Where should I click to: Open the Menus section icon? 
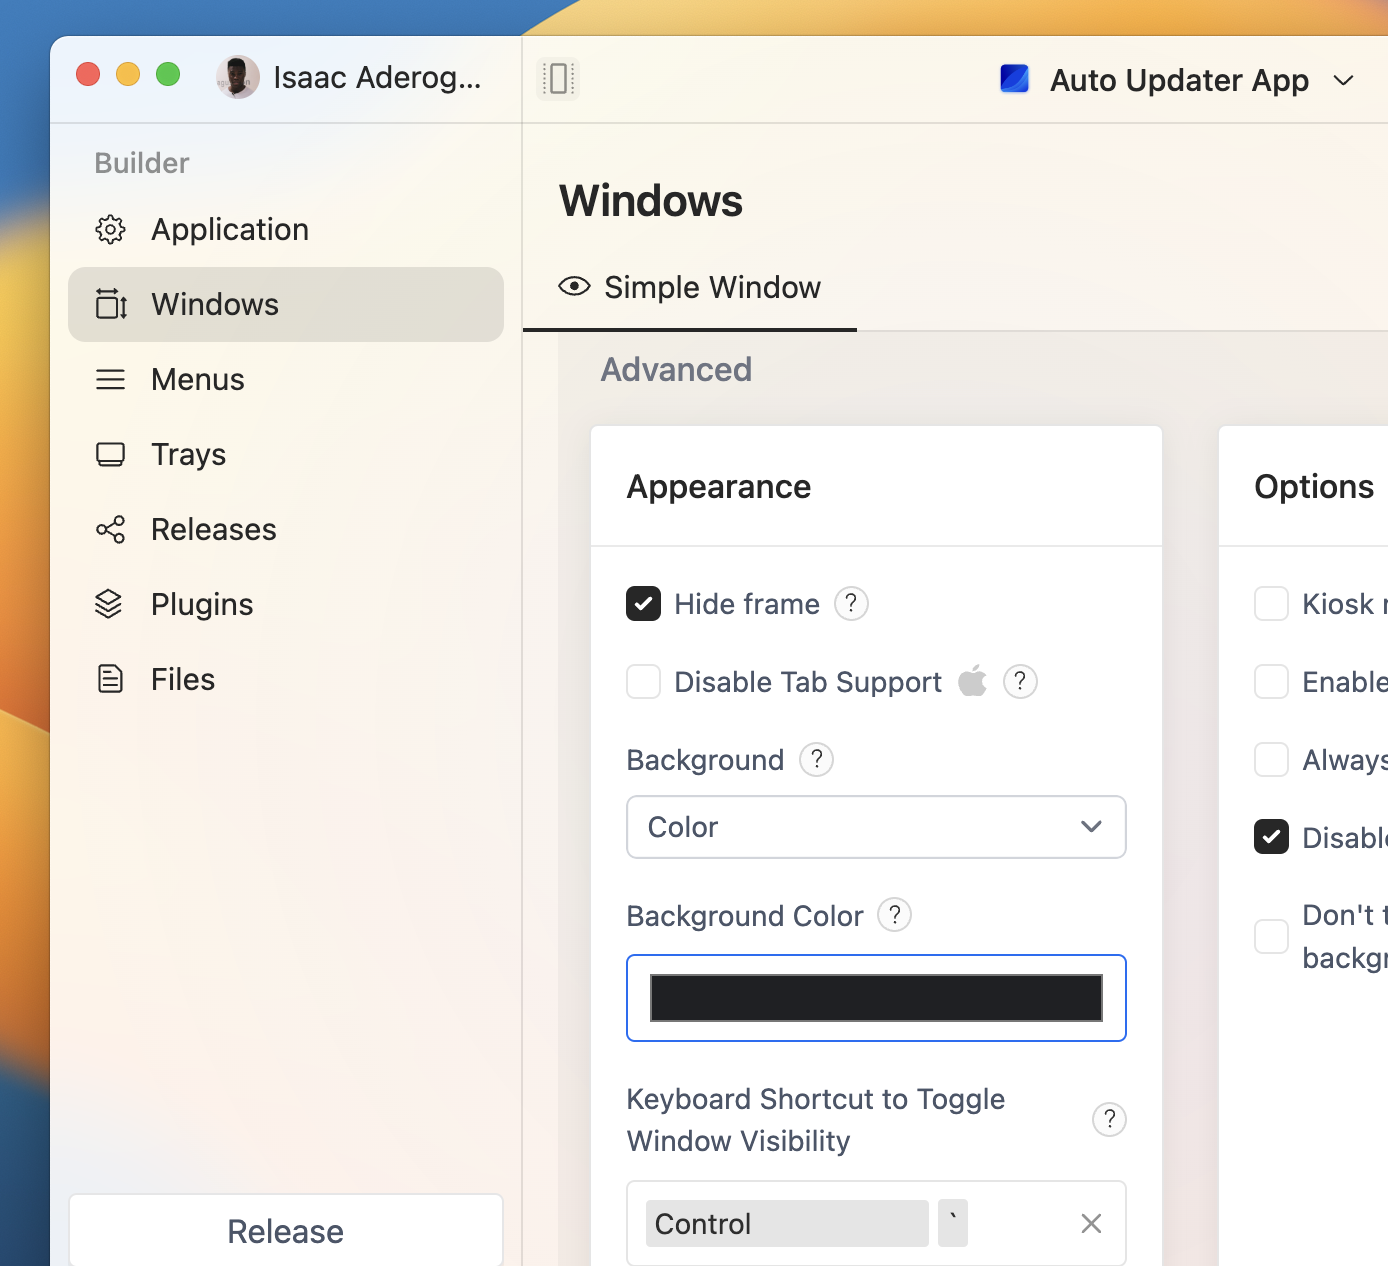(110, 379)
